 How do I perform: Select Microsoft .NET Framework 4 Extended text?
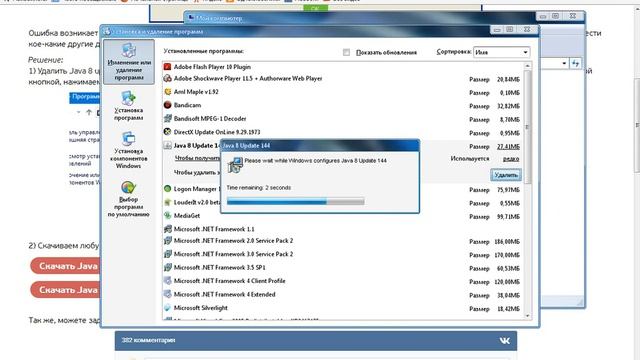224,295
